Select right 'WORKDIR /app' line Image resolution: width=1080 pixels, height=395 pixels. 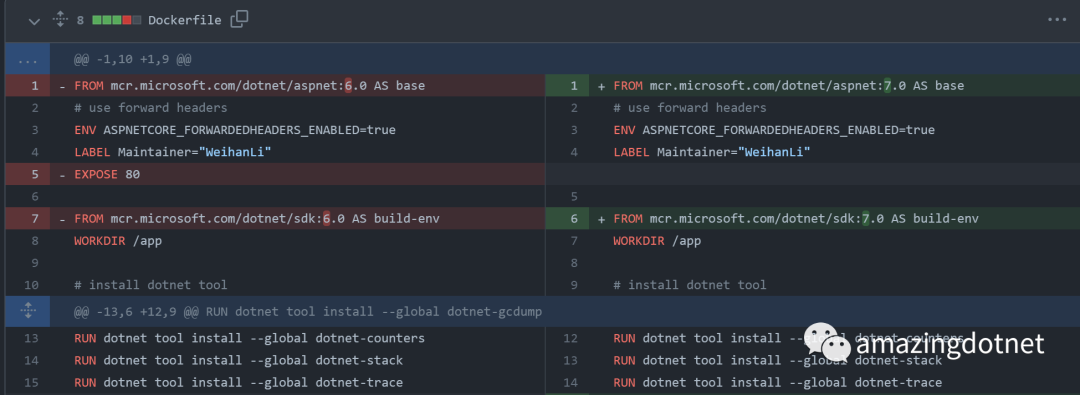click(657, 241)
